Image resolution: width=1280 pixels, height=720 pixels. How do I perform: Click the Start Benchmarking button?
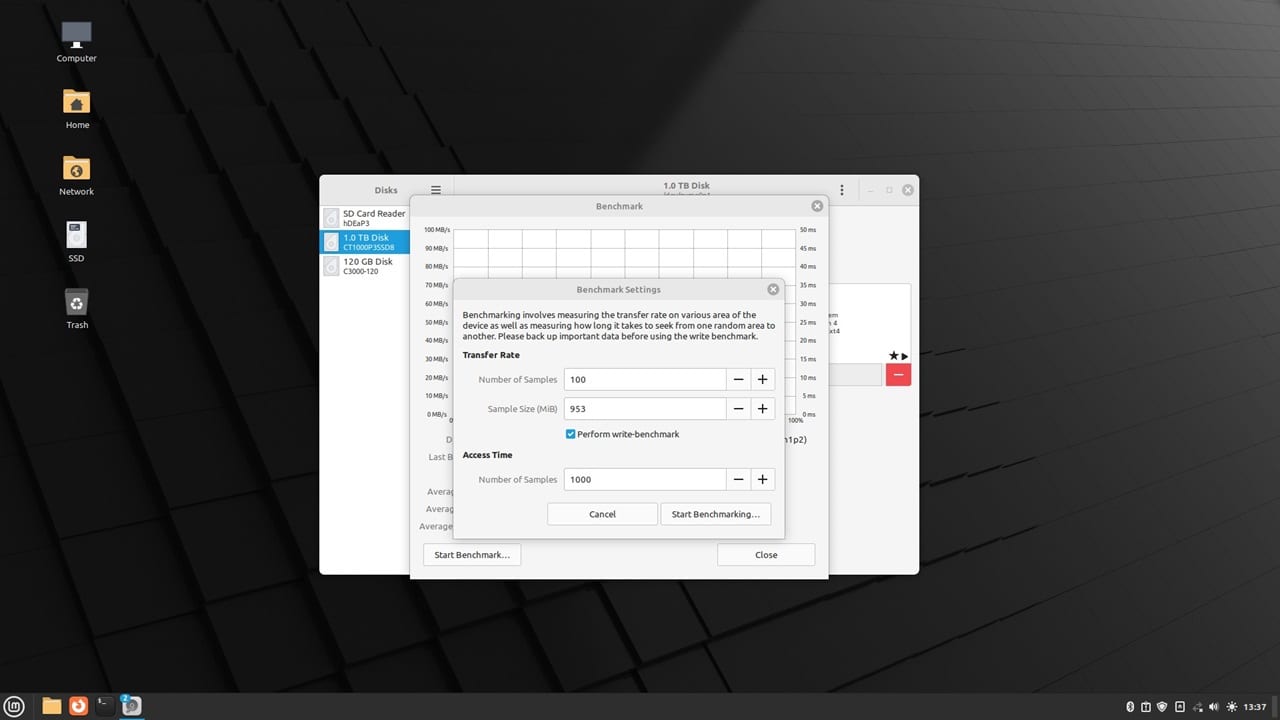coord(715,514)
